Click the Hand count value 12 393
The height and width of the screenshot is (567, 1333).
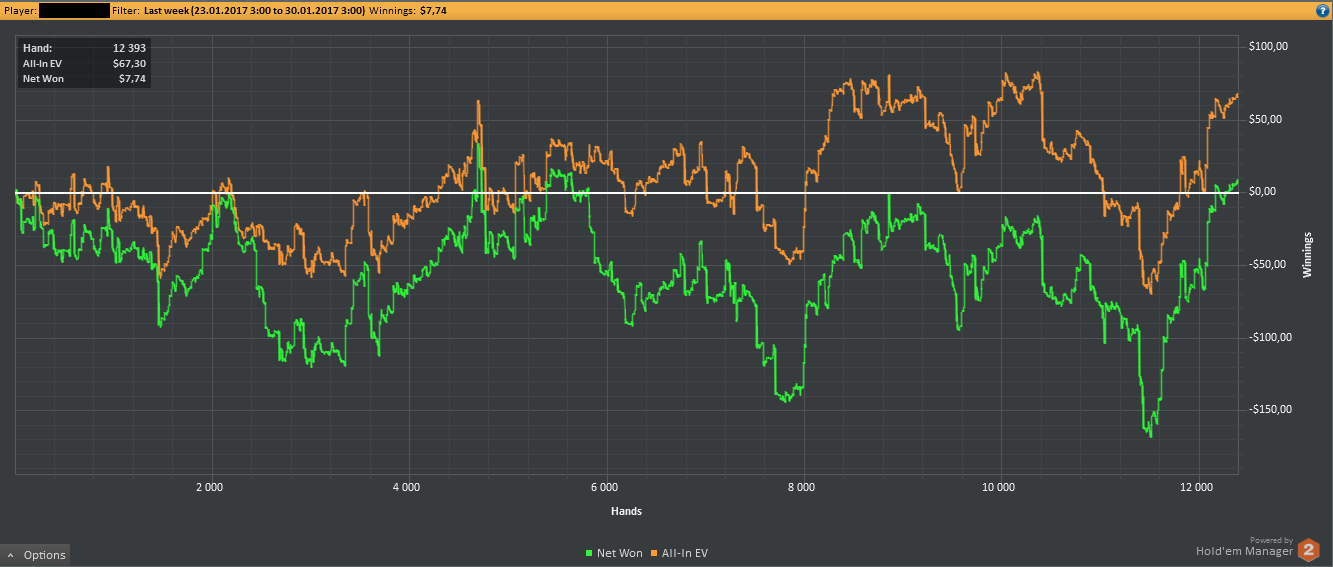click(x=128, y=48)
